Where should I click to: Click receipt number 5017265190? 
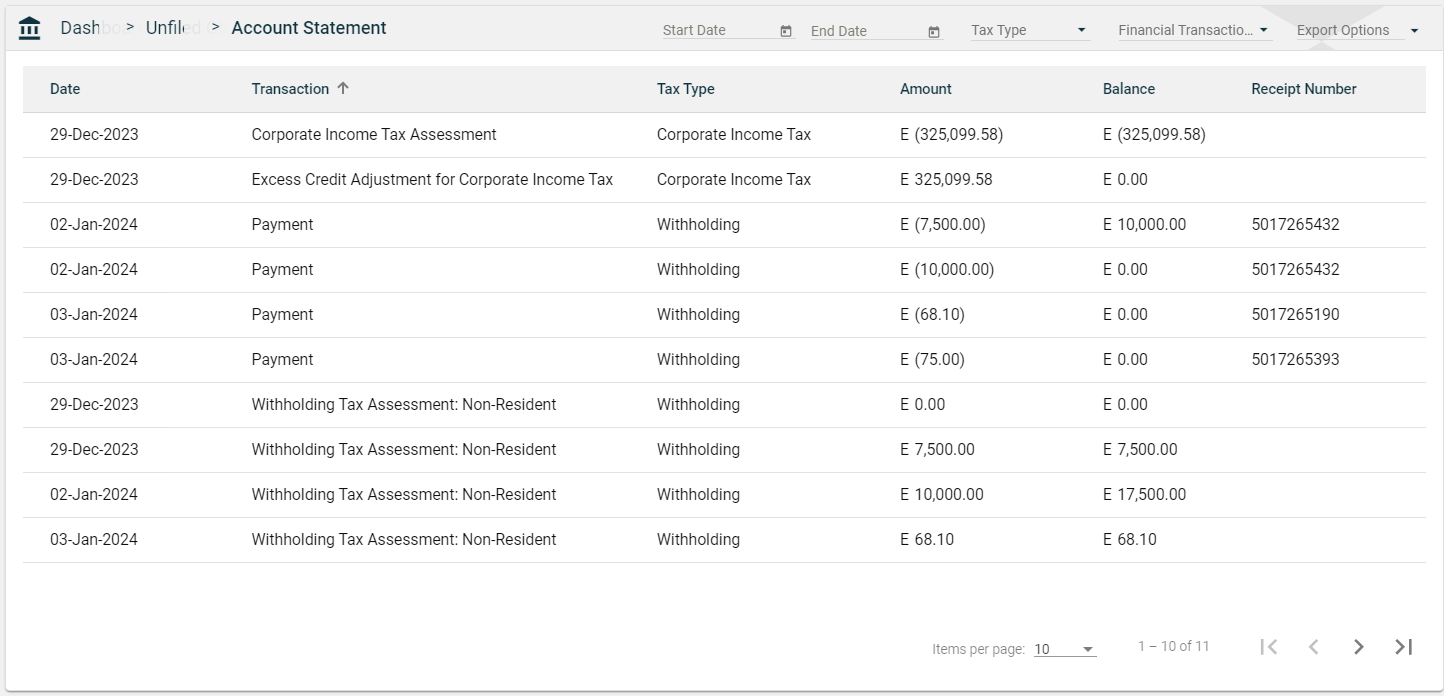click(x=1295, y=315)
